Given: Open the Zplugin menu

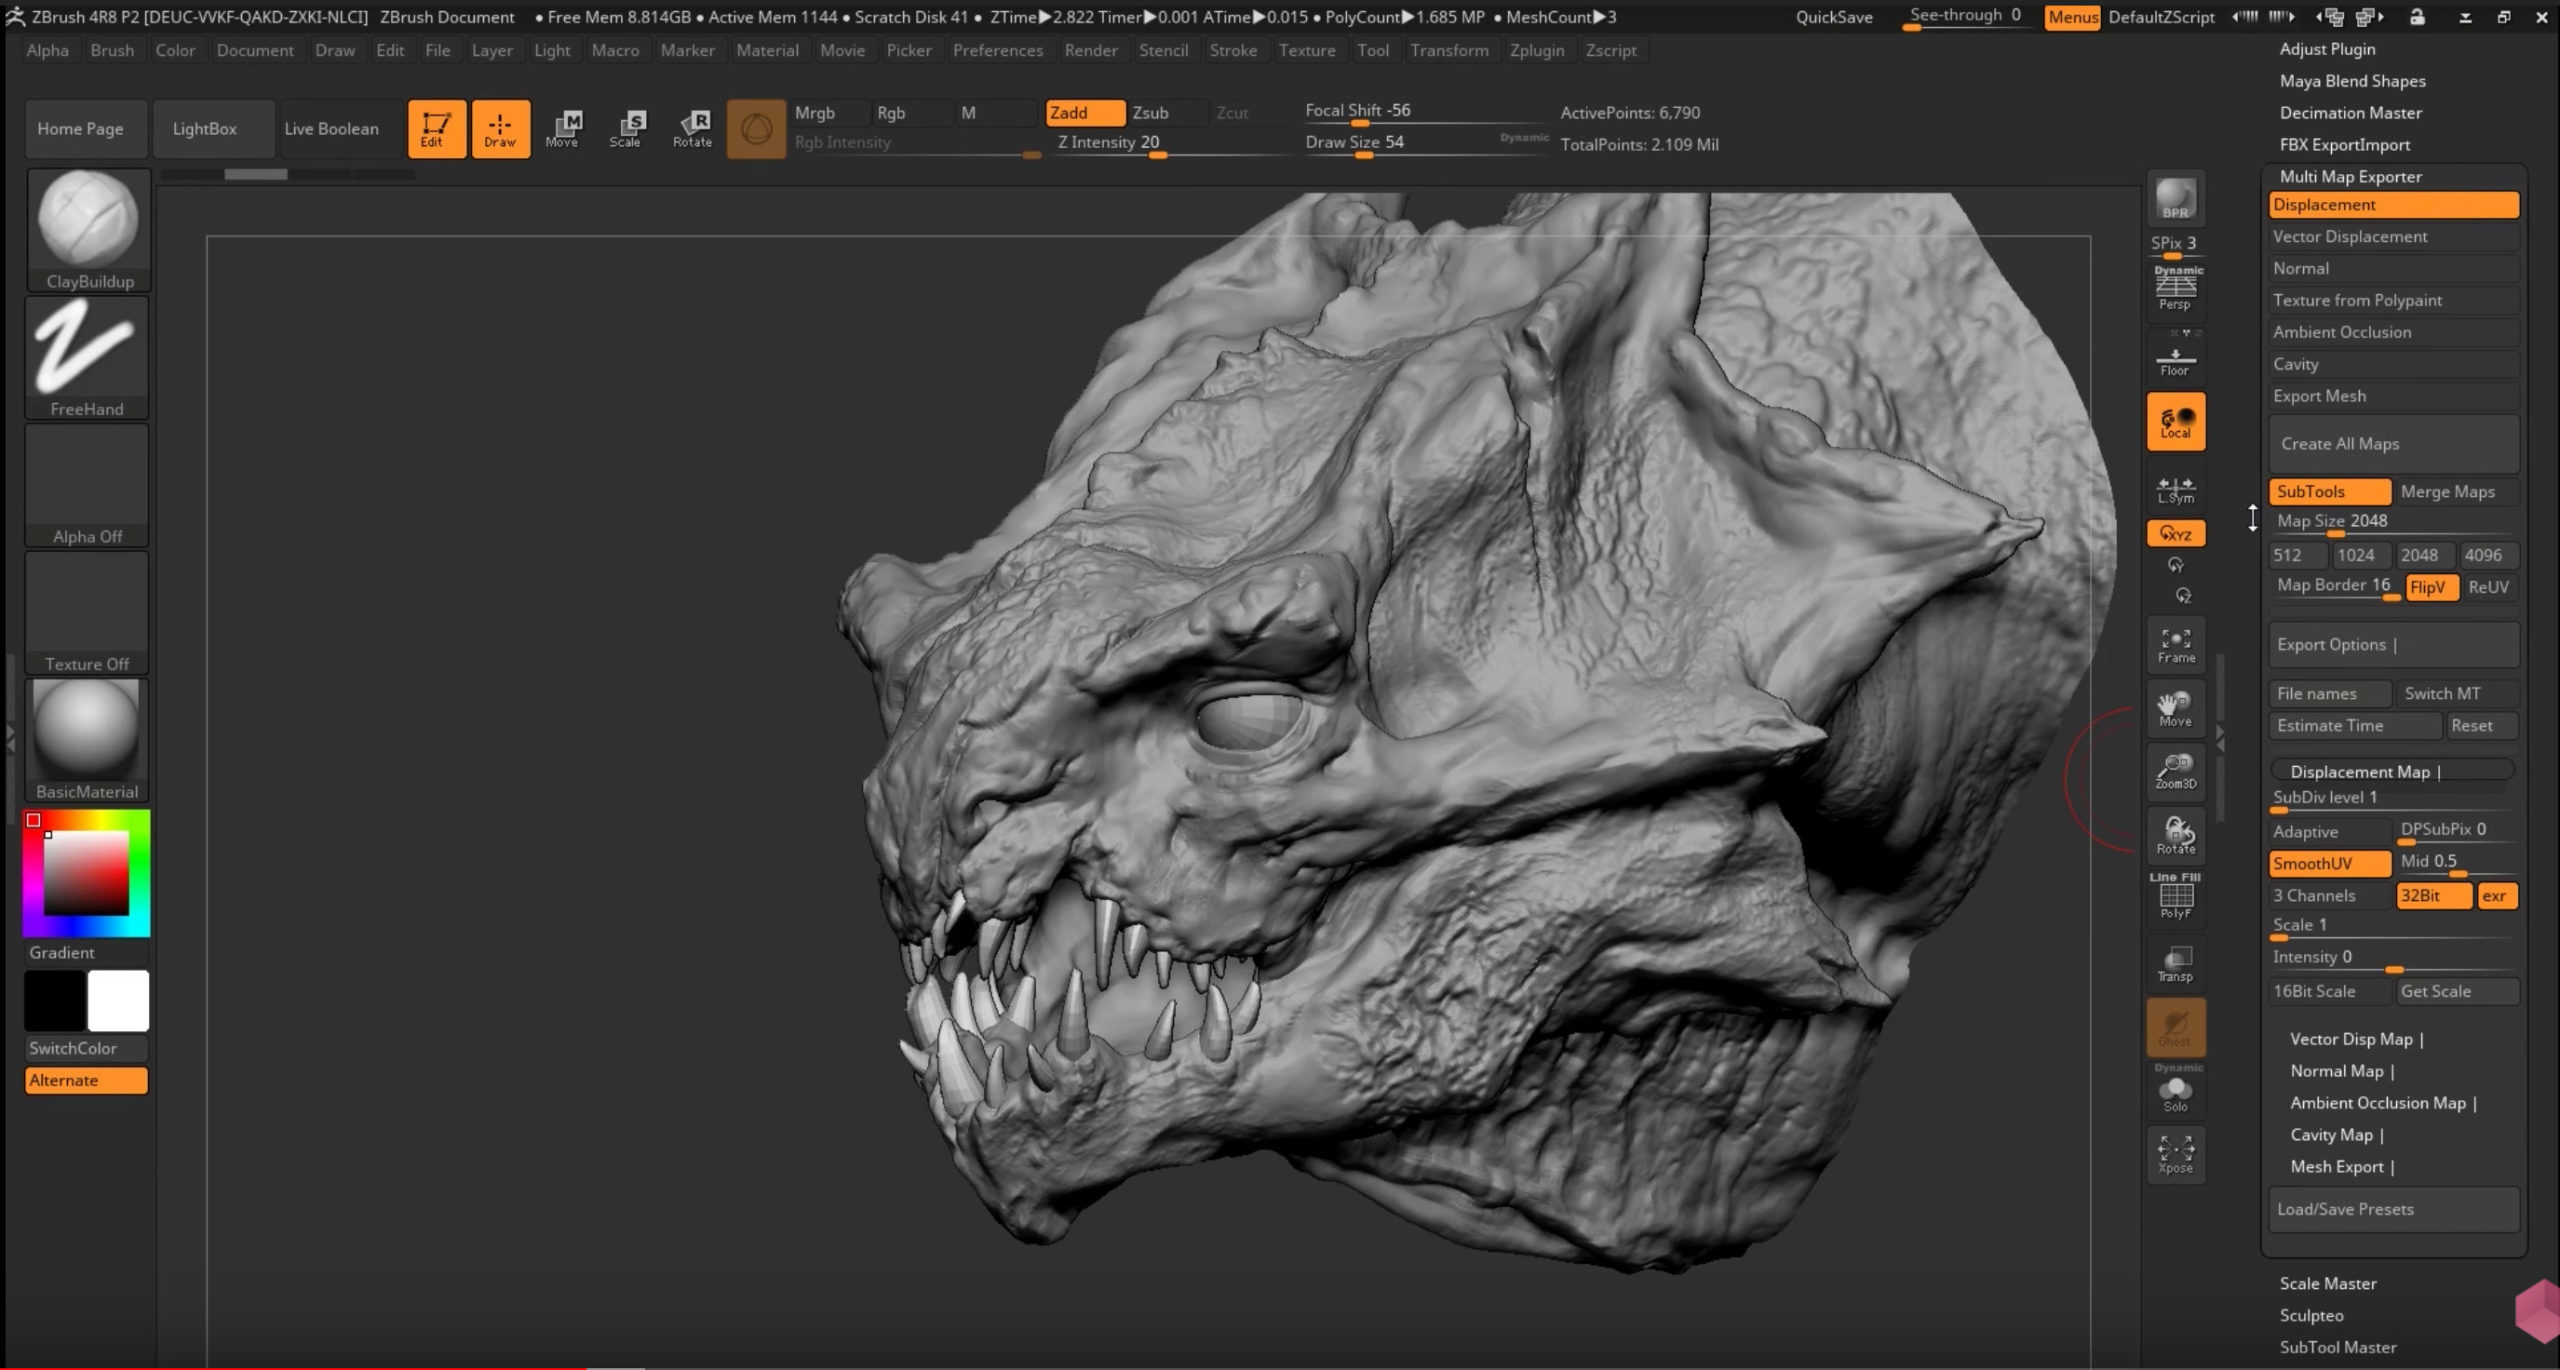Looking at the screenshot, I should click(1537, 50).
